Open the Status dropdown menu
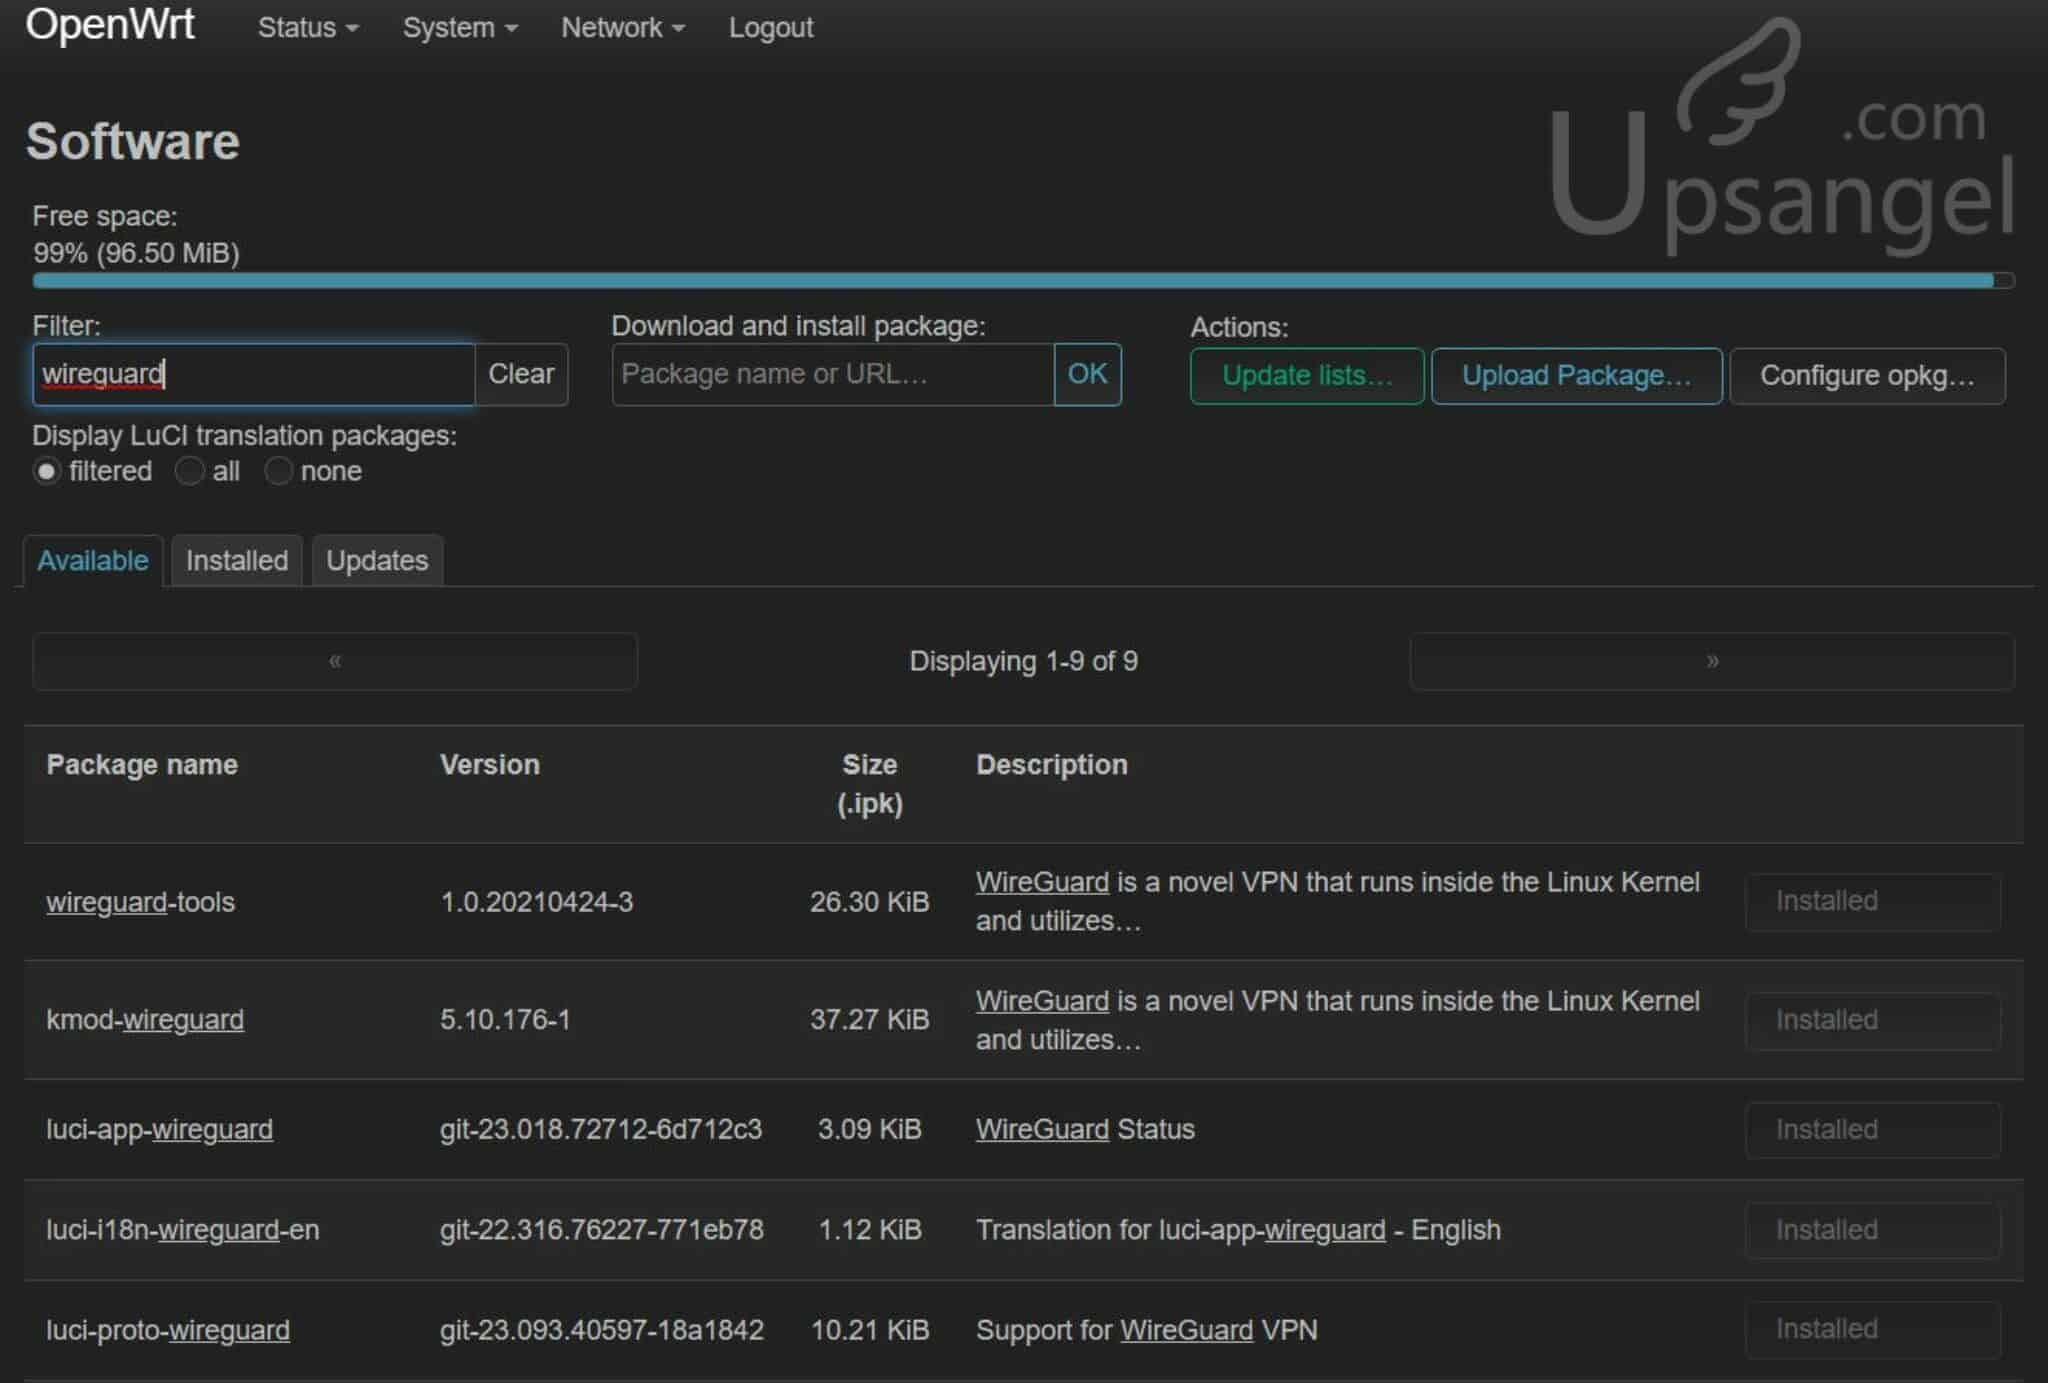 [x=307, y=28]
